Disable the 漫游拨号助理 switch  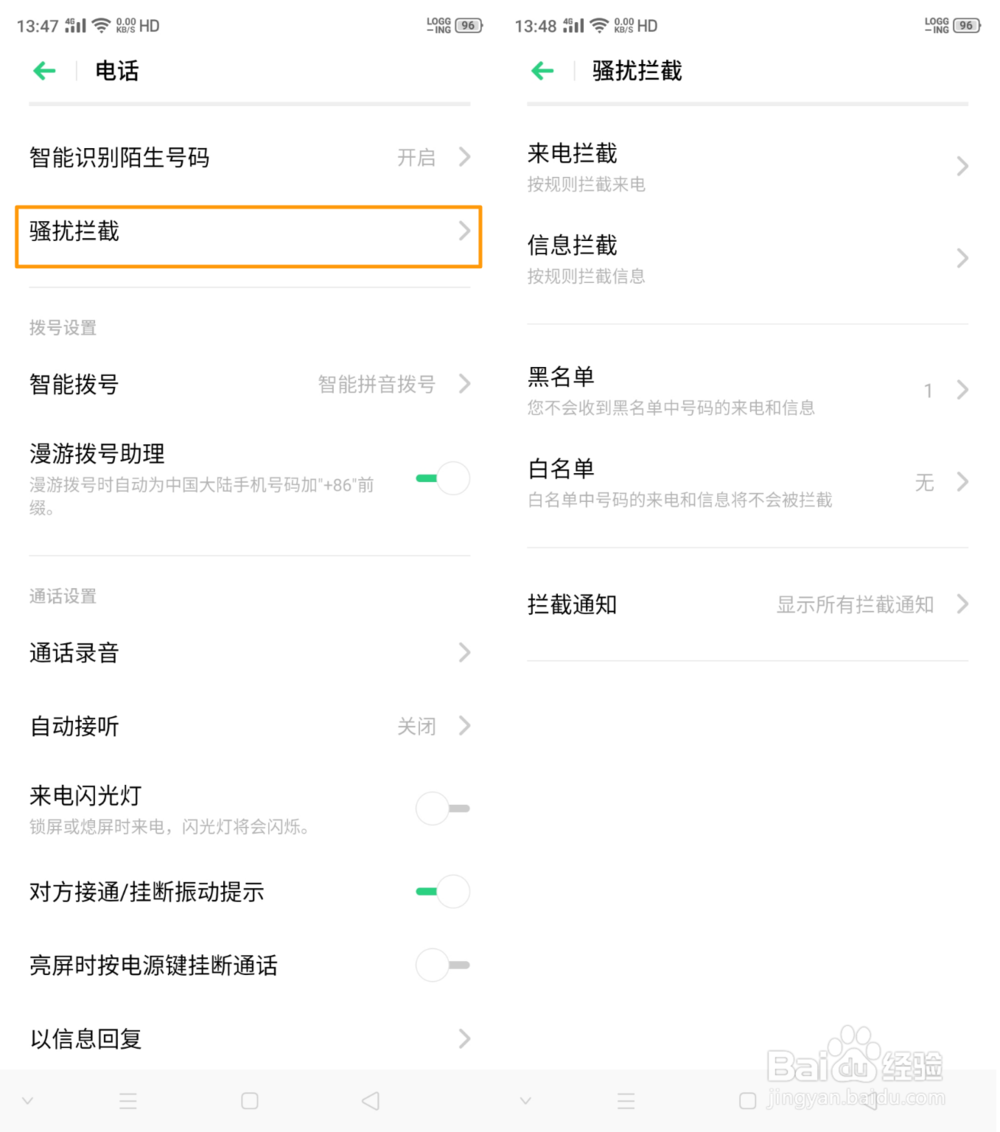point(442,479)
